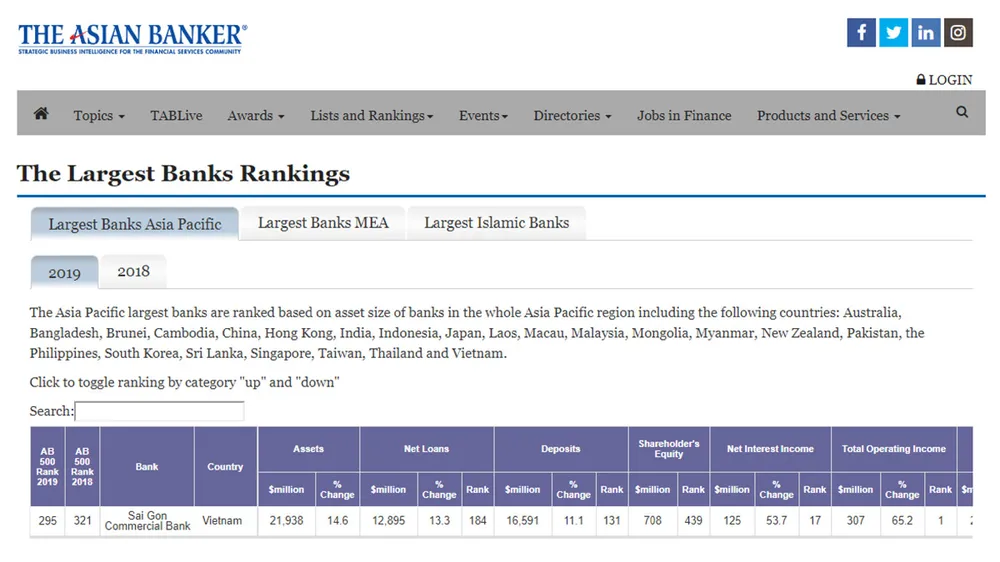The width and height of the screenshot is (1000, 562).
Task: Click the home icon in navigation bar
Action: tap(41, 114)
